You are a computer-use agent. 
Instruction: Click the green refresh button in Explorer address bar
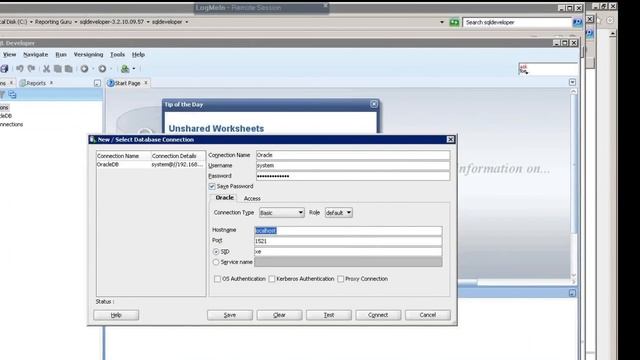pos(454,22)
